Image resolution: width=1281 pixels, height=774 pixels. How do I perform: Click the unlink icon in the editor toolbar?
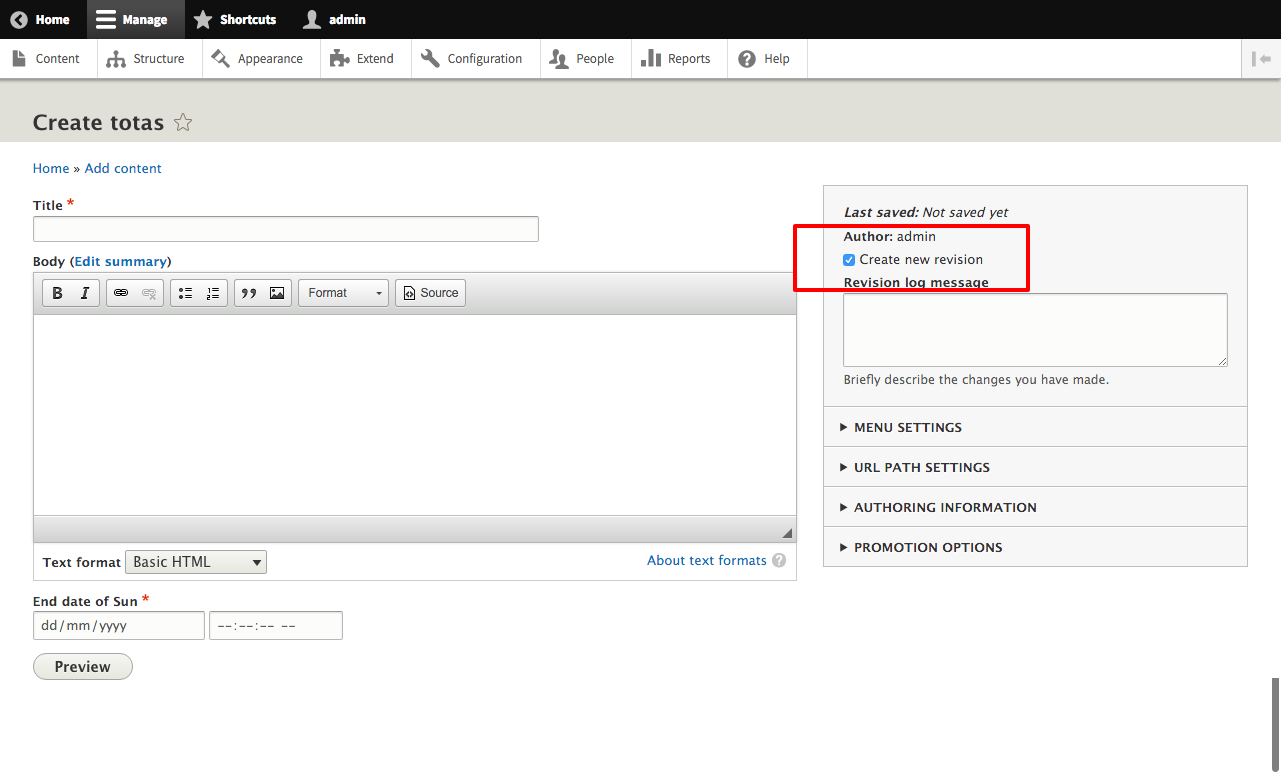[x=148, y=292]
